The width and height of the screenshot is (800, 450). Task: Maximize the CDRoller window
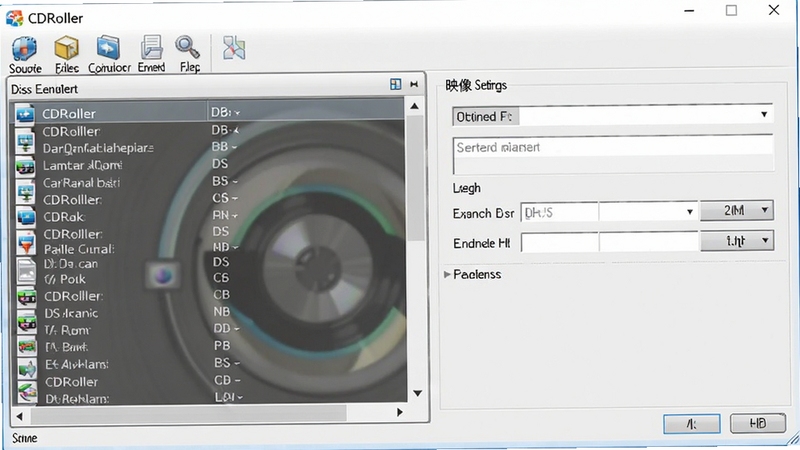click(731, 10)
